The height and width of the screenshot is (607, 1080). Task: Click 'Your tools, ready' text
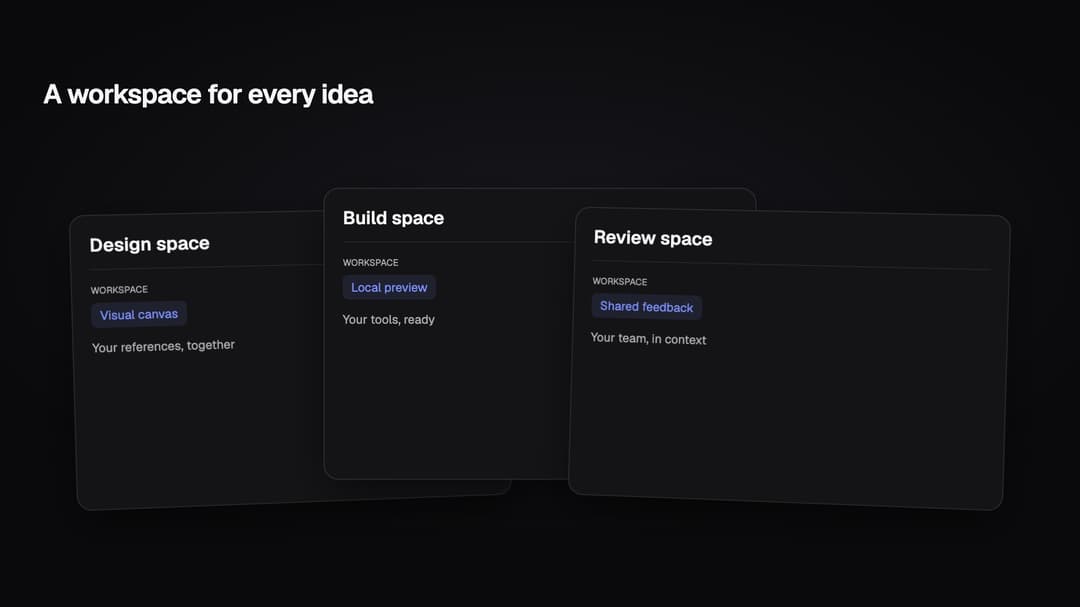pos(388,320)
